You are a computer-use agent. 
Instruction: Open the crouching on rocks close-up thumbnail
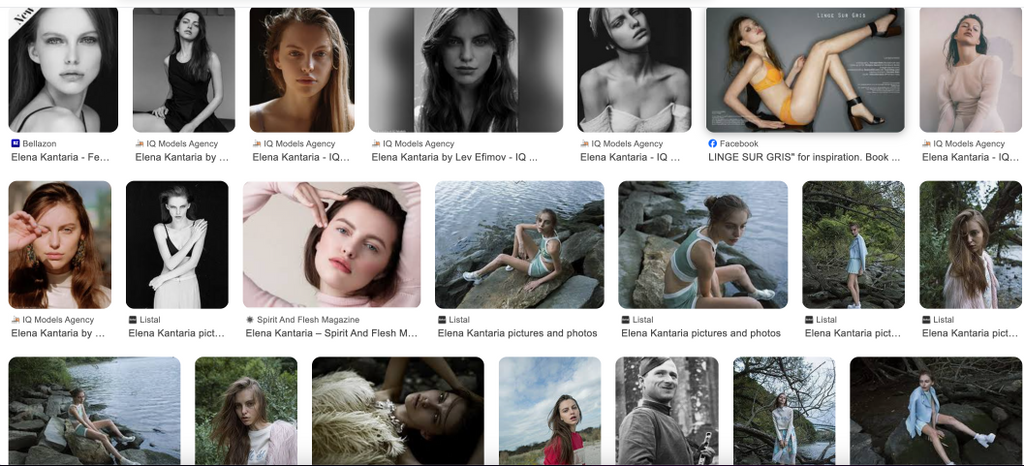point(703,245)
